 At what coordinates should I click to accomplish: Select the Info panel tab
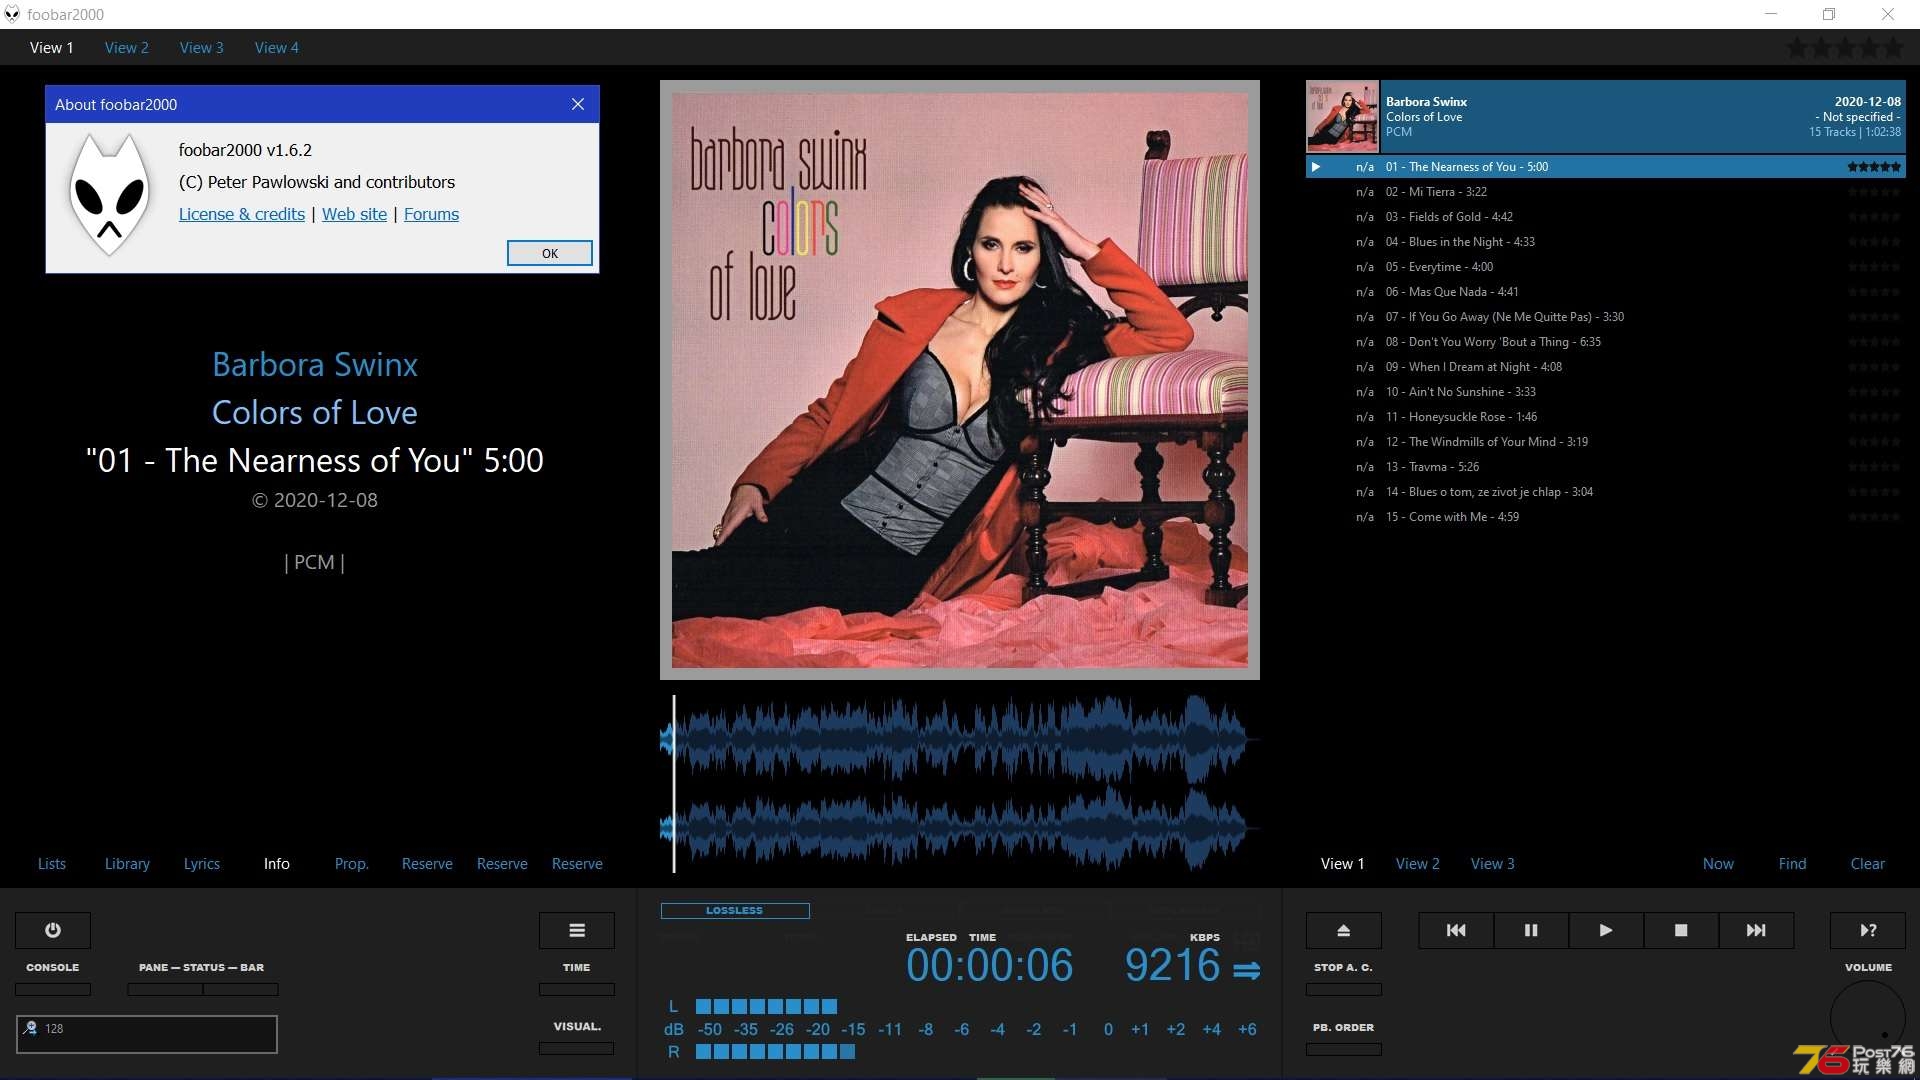click(277, 864)
